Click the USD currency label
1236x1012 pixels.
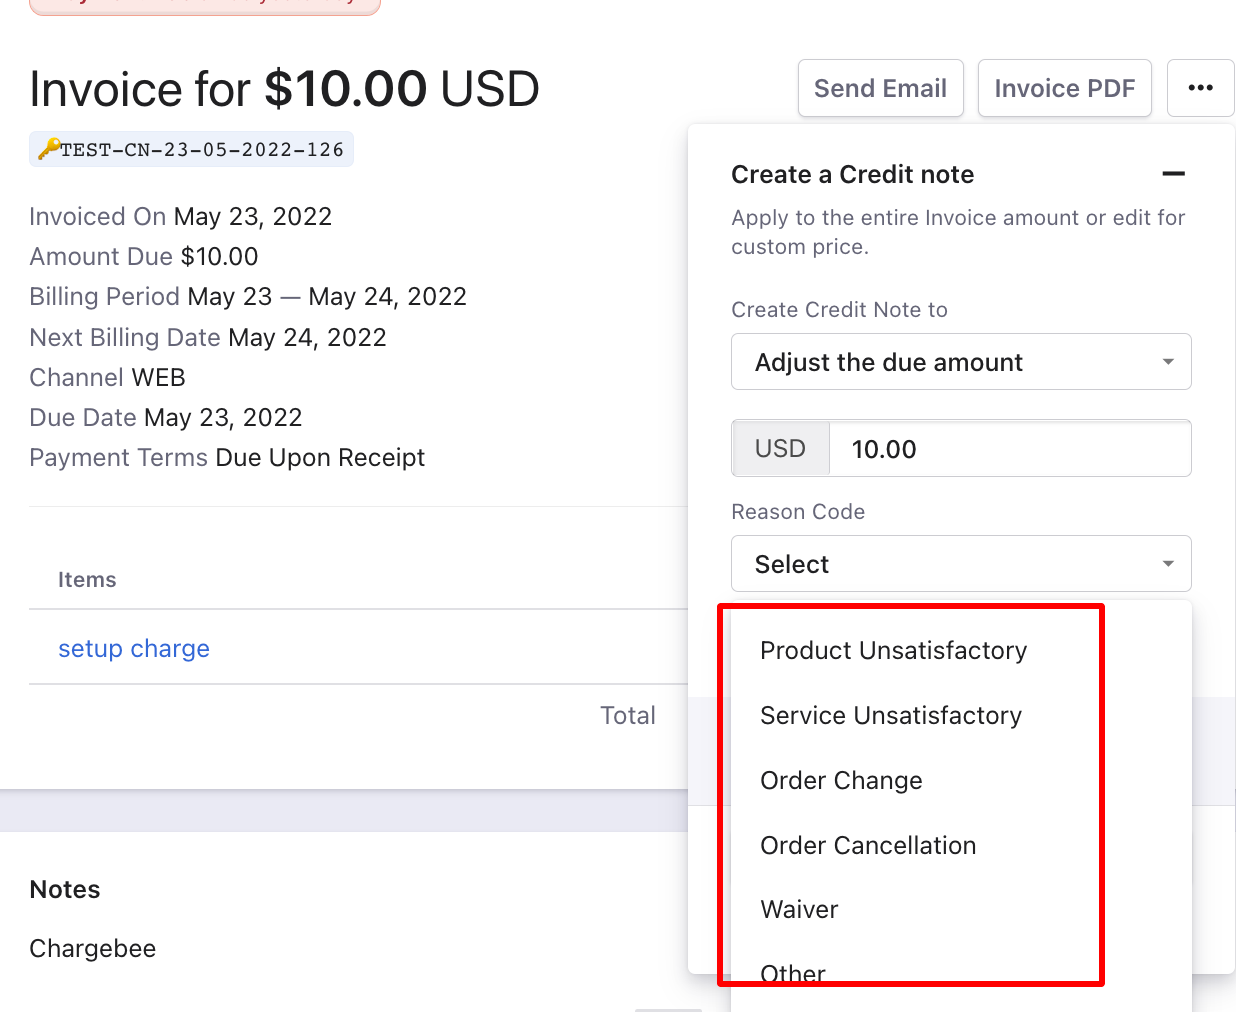[x=780, y=449]
